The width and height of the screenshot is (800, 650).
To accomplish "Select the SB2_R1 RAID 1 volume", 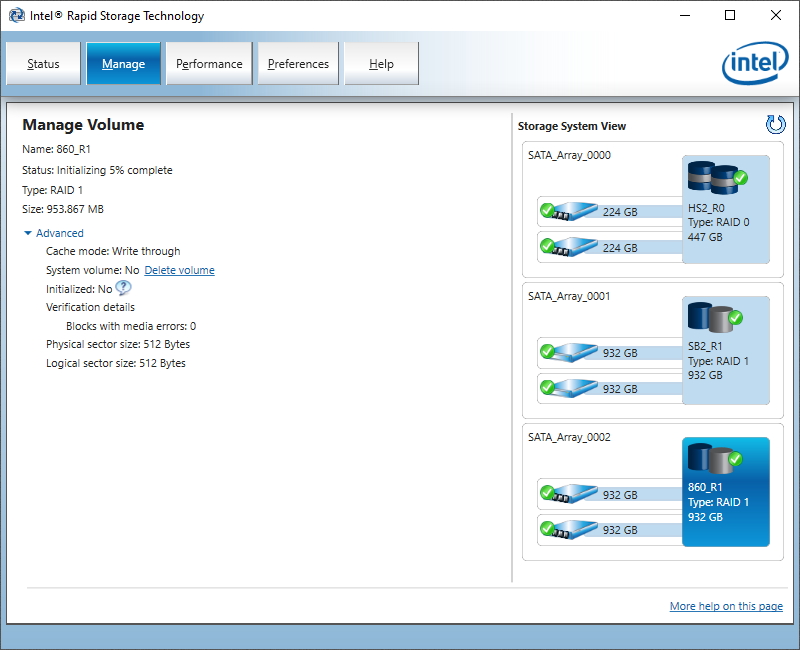I will tap(726, 351).
